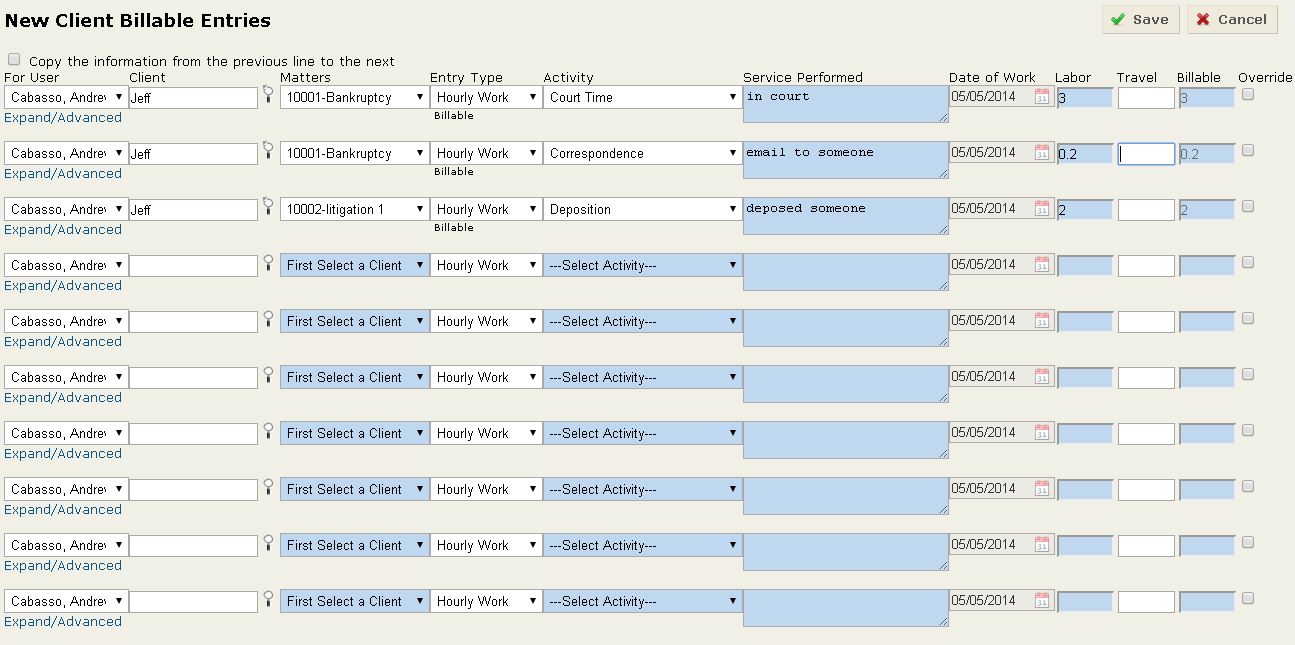Click the 'deposed someone' service text area
This screenshot has height=645, width=1295.
tap(846, 216)
